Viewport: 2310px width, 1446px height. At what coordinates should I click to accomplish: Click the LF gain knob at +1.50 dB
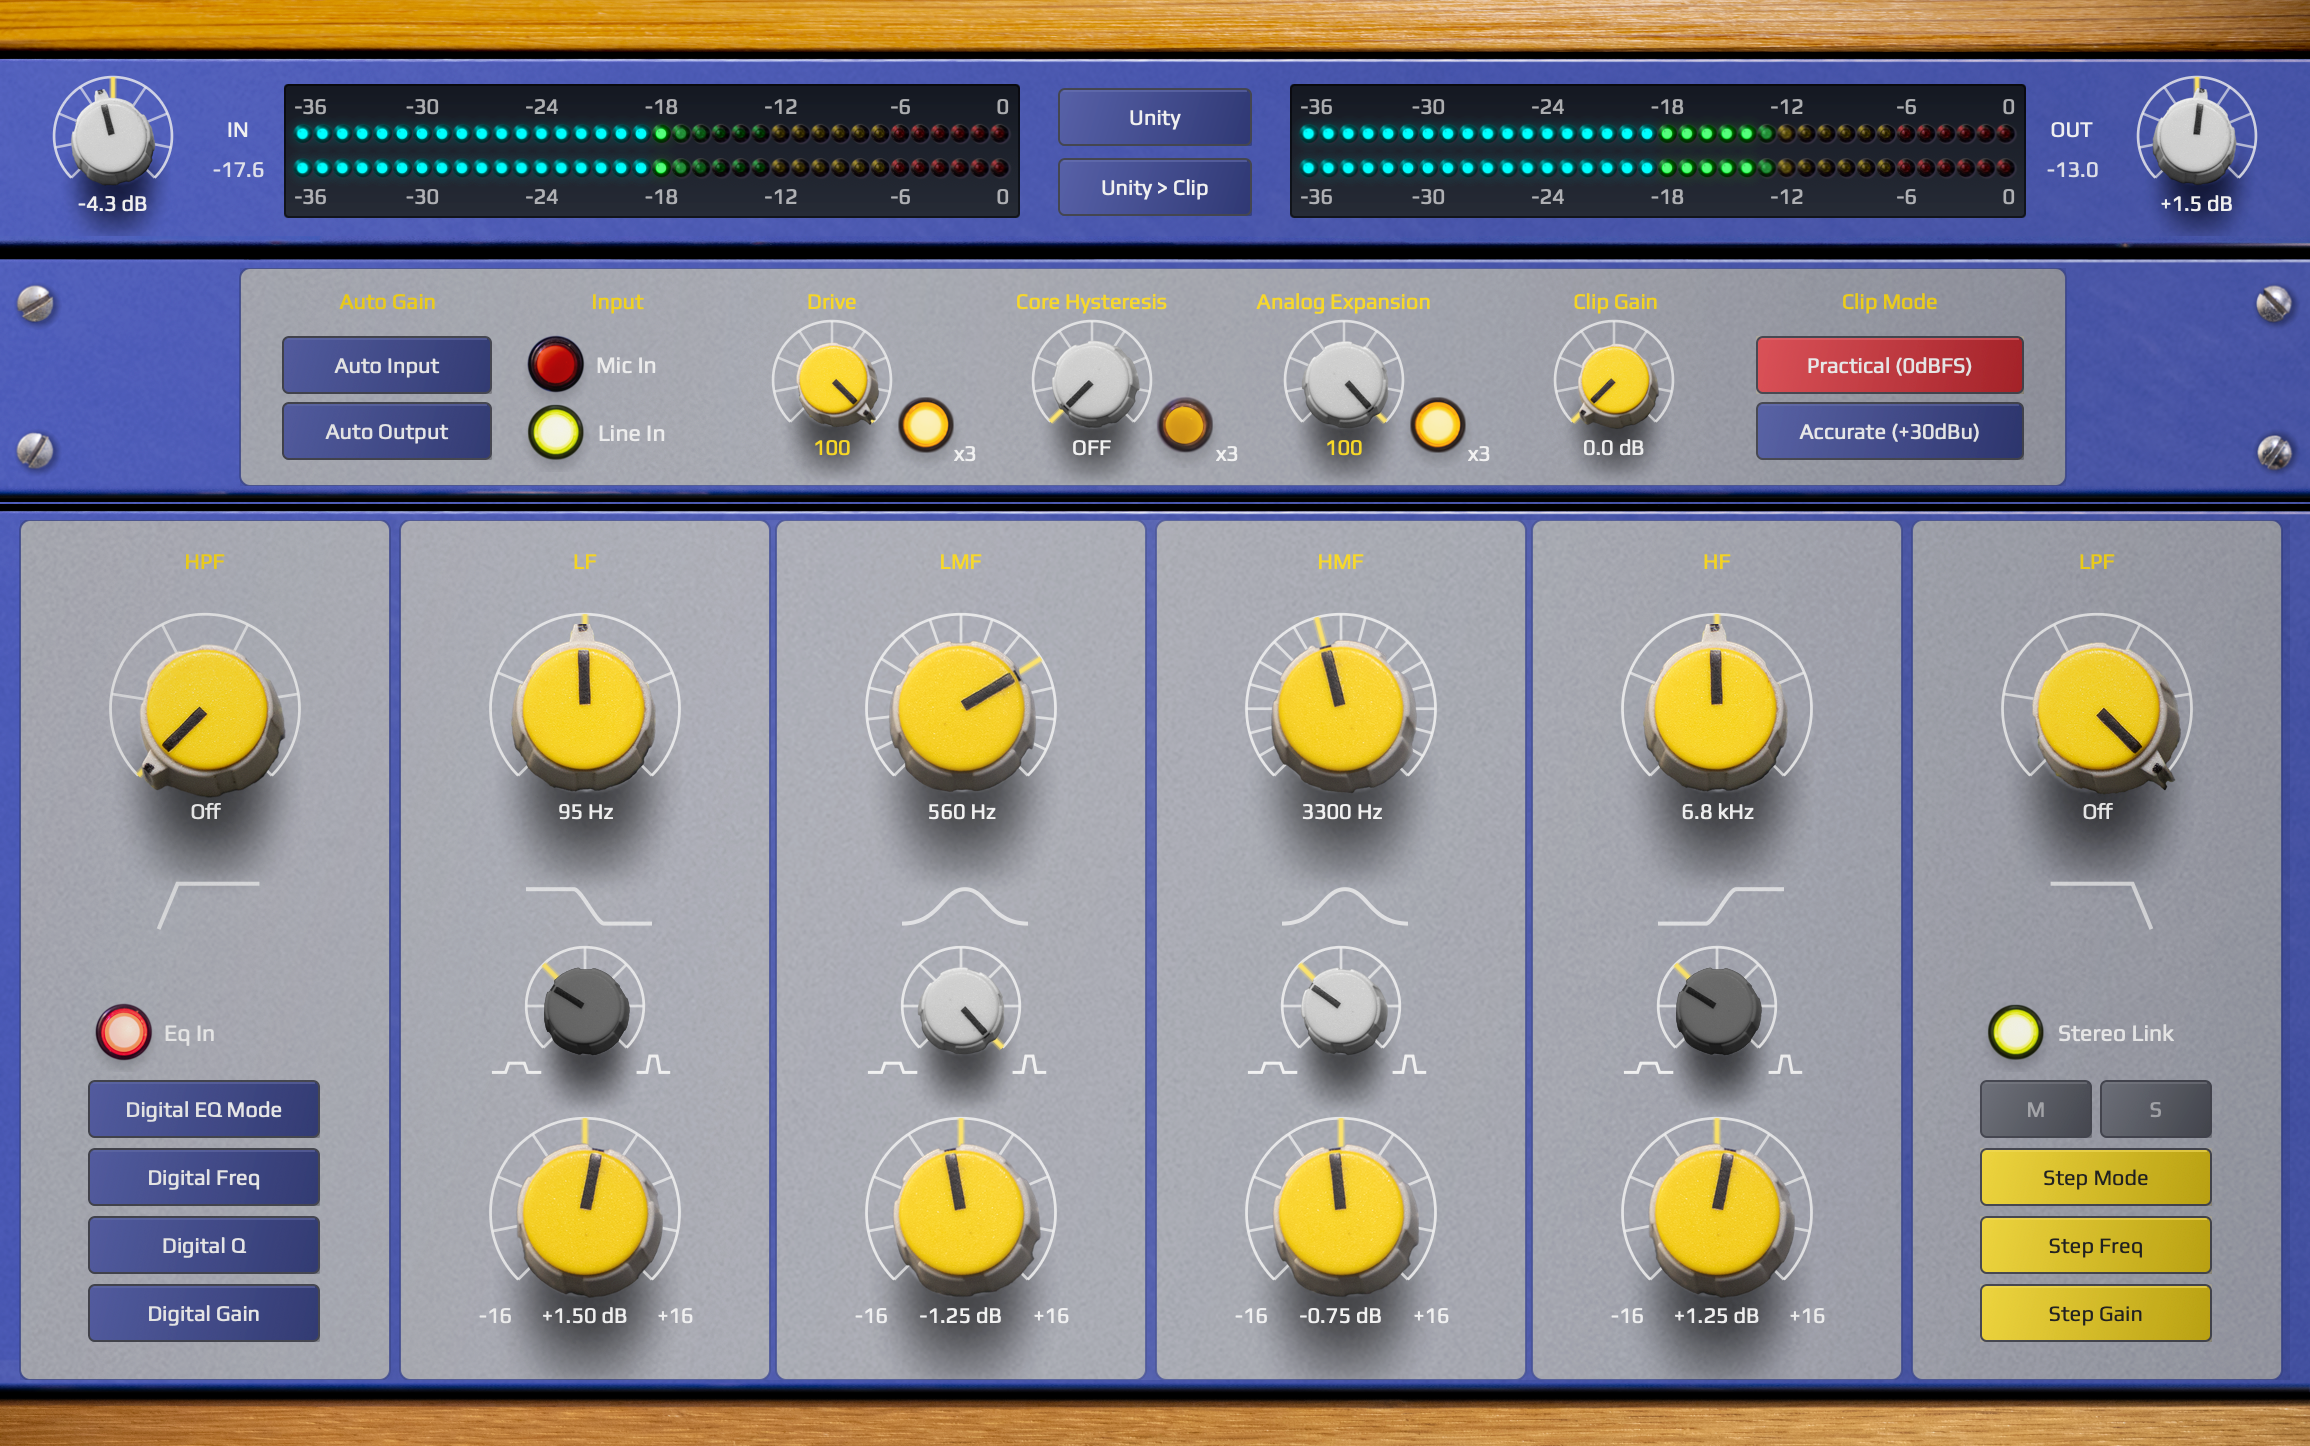585,1210
